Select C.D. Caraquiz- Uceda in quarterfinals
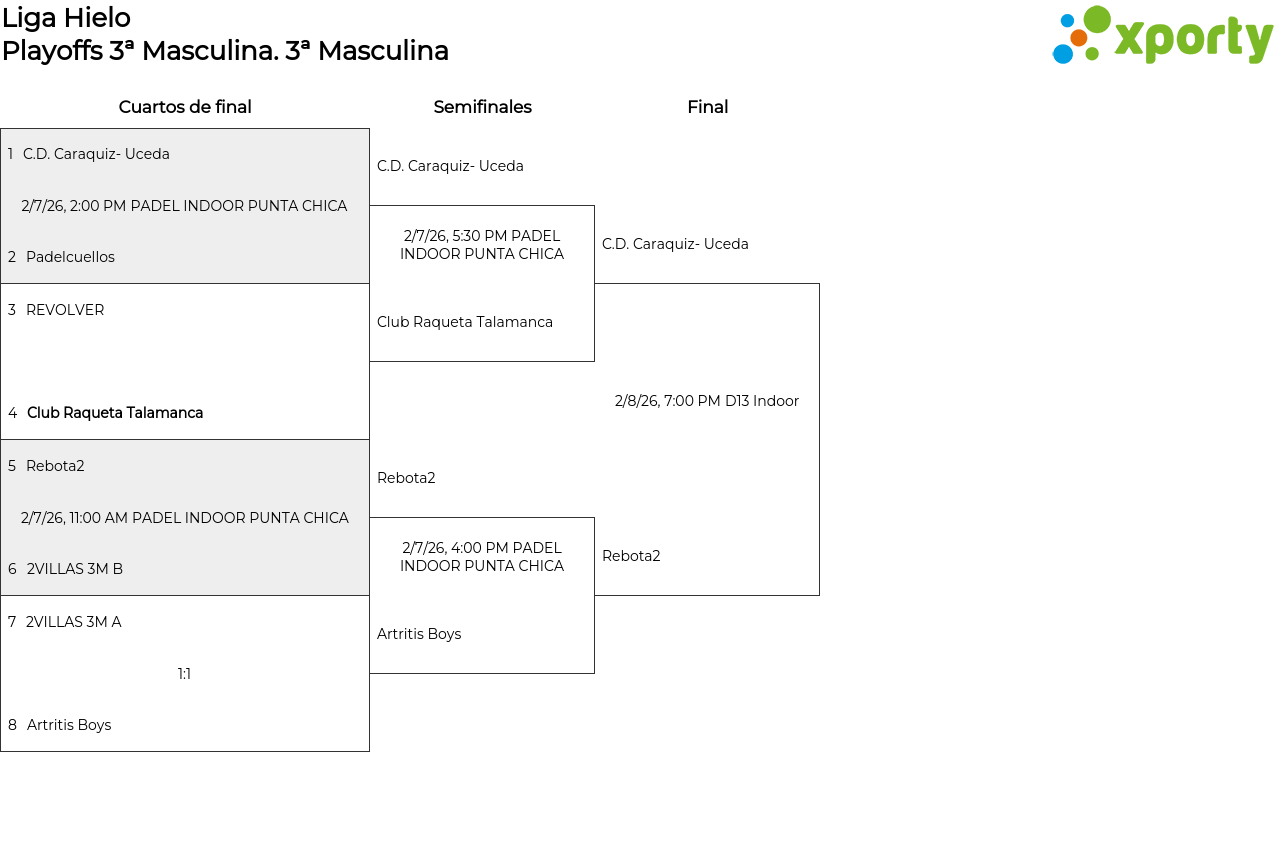The height and width of the screenshot is (850, 1280). click(96, 154)
